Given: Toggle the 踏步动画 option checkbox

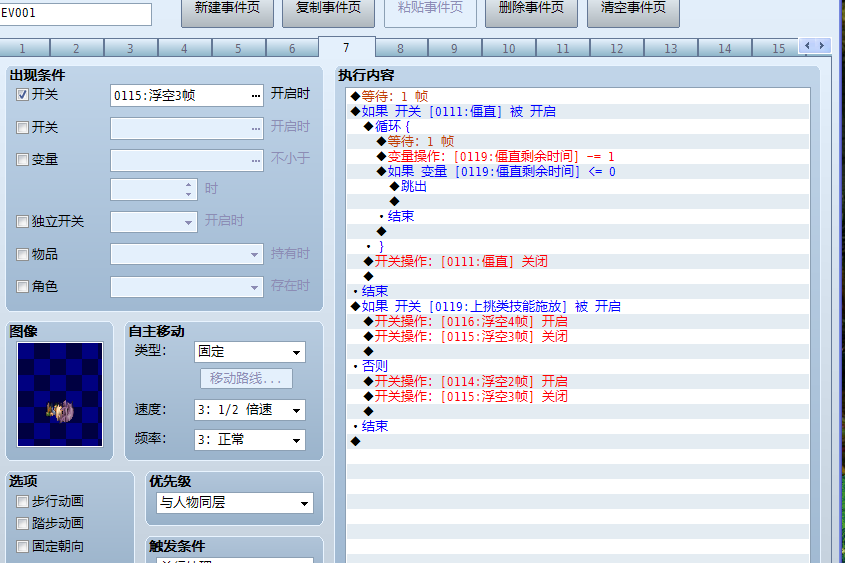Looking at the screenshot, I should click(22, 523).
